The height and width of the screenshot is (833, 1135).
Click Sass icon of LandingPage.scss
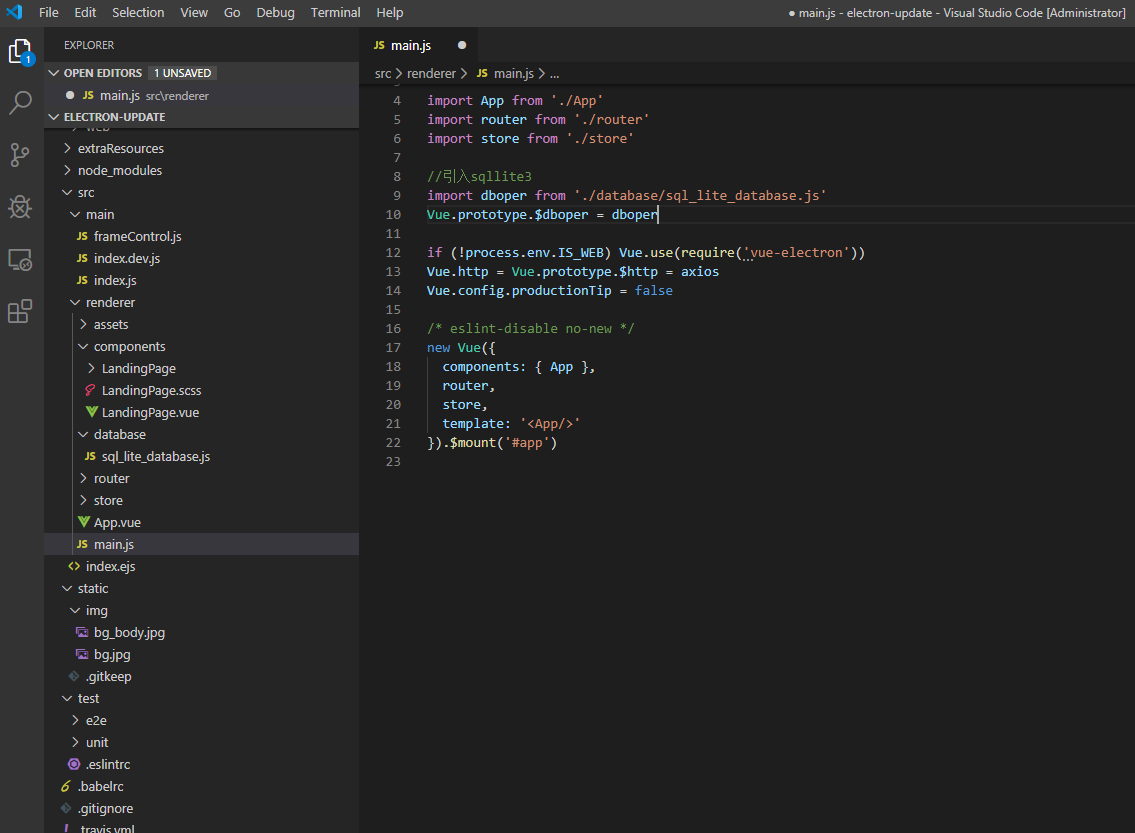90,390
